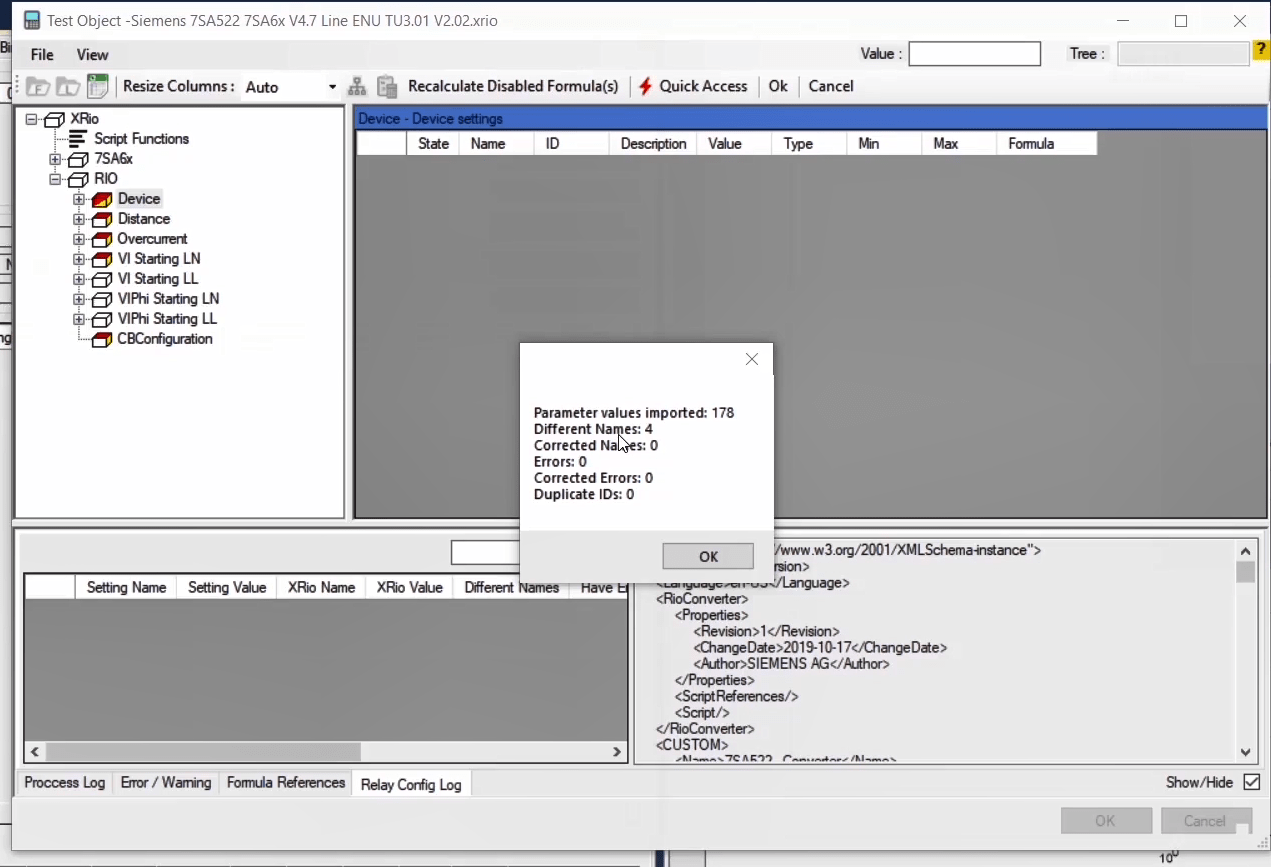Click the yellow help question mark icon
The height and width of the screenshot is (867, 1271).
click(x=1261, y=52)
